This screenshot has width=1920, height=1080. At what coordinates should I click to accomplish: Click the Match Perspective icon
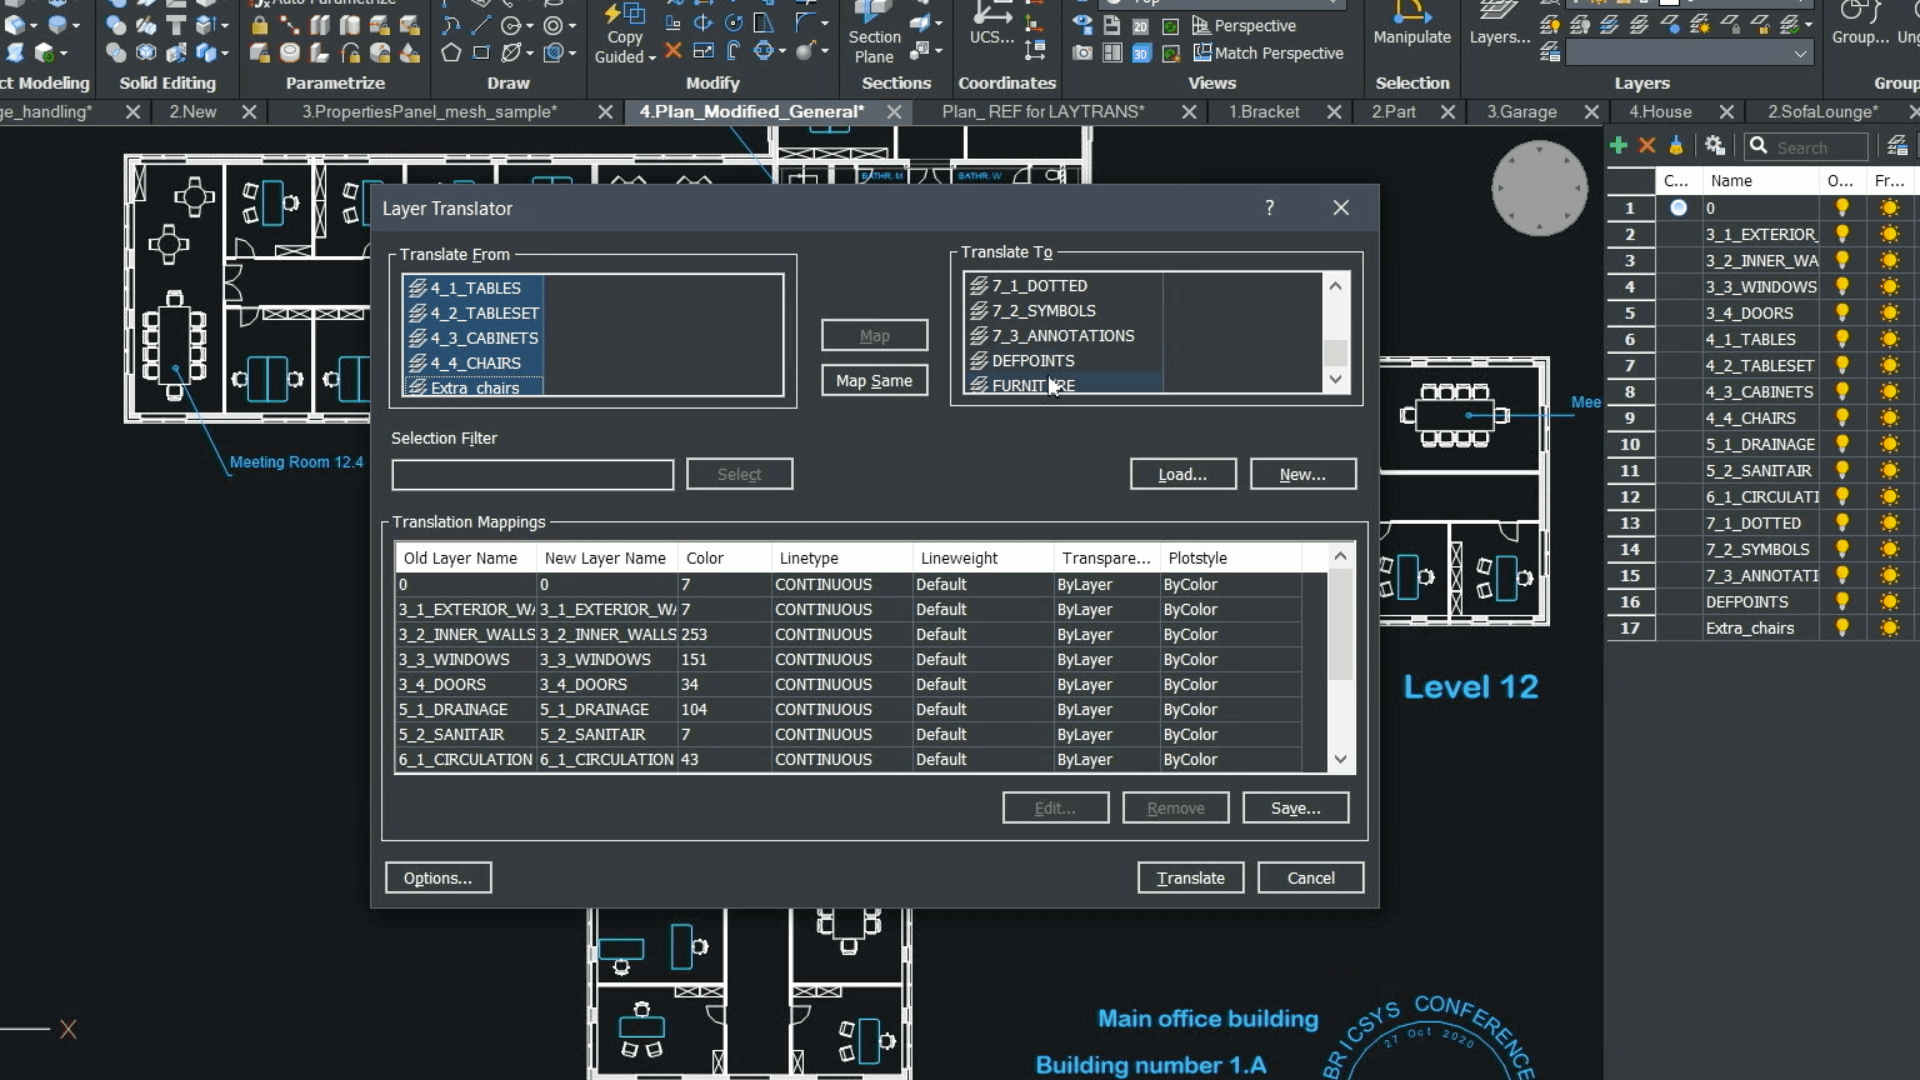click(x=1204, y=53)
